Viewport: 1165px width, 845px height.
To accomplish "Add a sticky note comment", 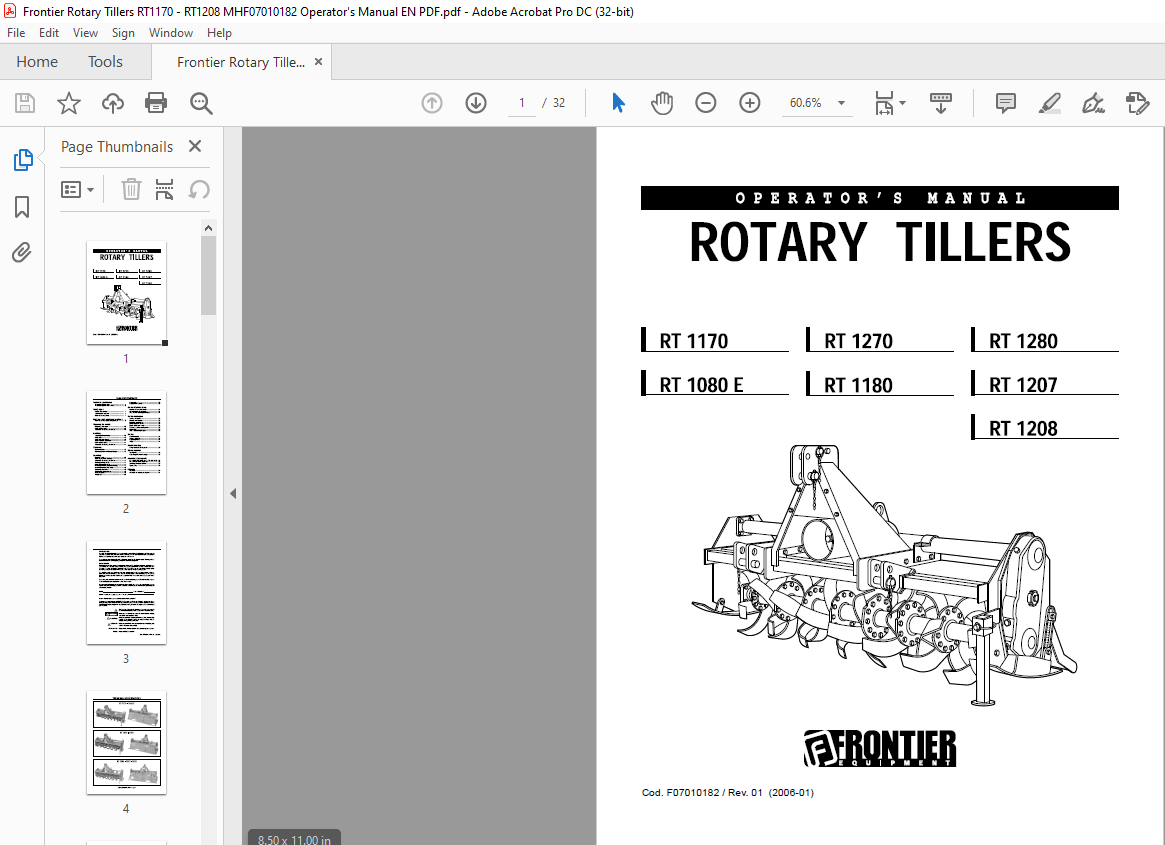I will tap(1005, 103).
